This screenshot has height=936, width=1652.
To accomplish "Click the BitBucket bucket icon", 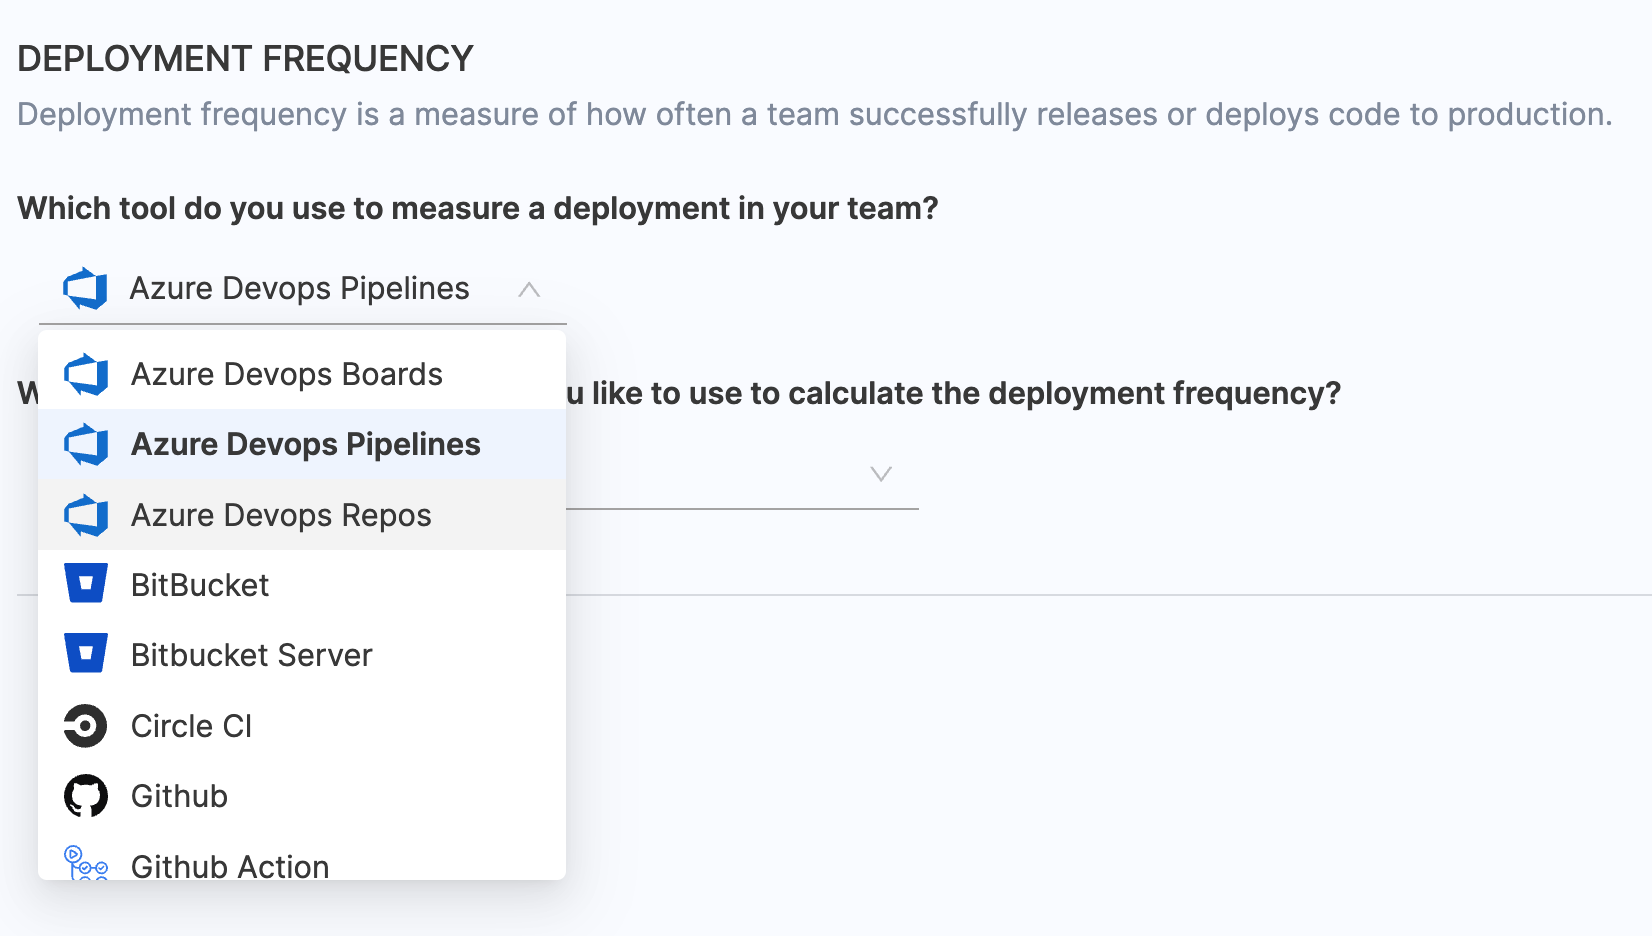I will pyautogui.click(x=86, y=584).
